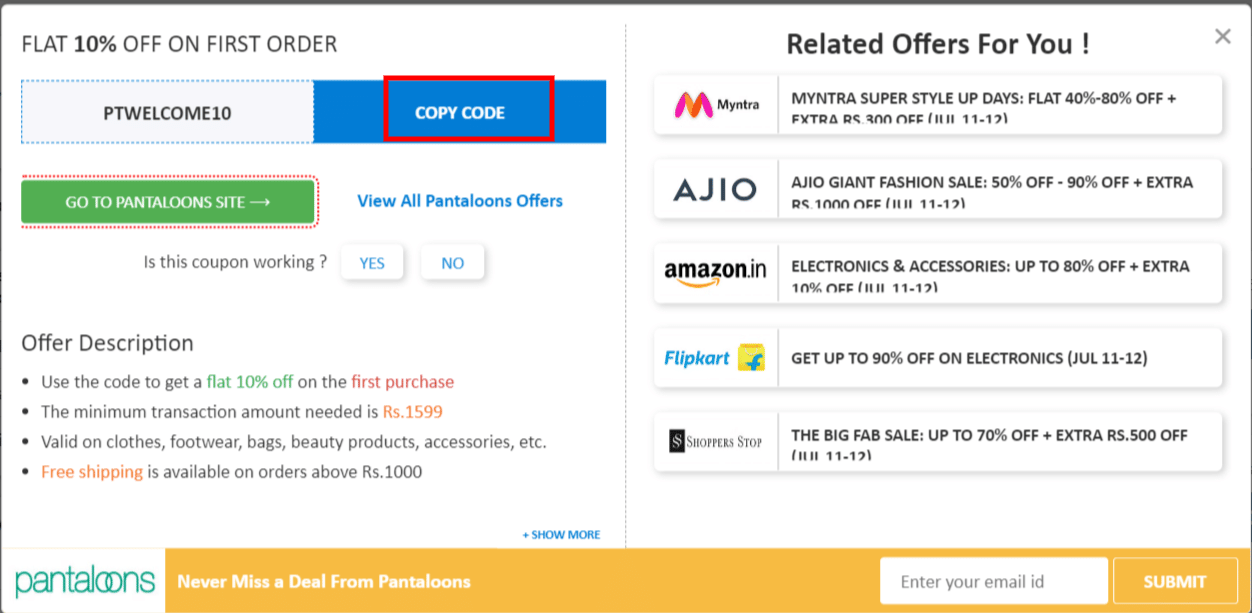1252x613 pixels.
Task: Open View All Pantaloons Offers
Action: tap(460, 201)
